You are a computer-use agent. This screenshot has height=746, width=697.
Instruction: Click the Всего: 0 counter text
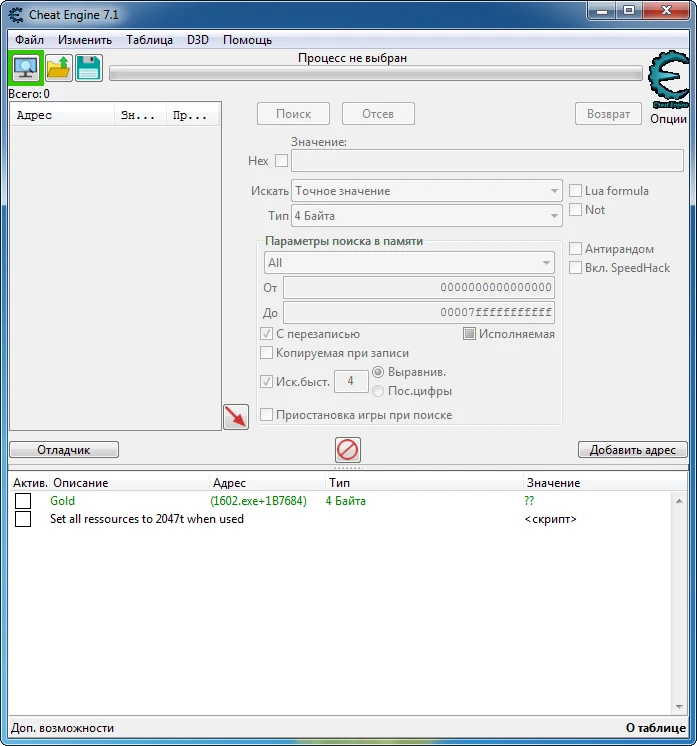(29, 94)
